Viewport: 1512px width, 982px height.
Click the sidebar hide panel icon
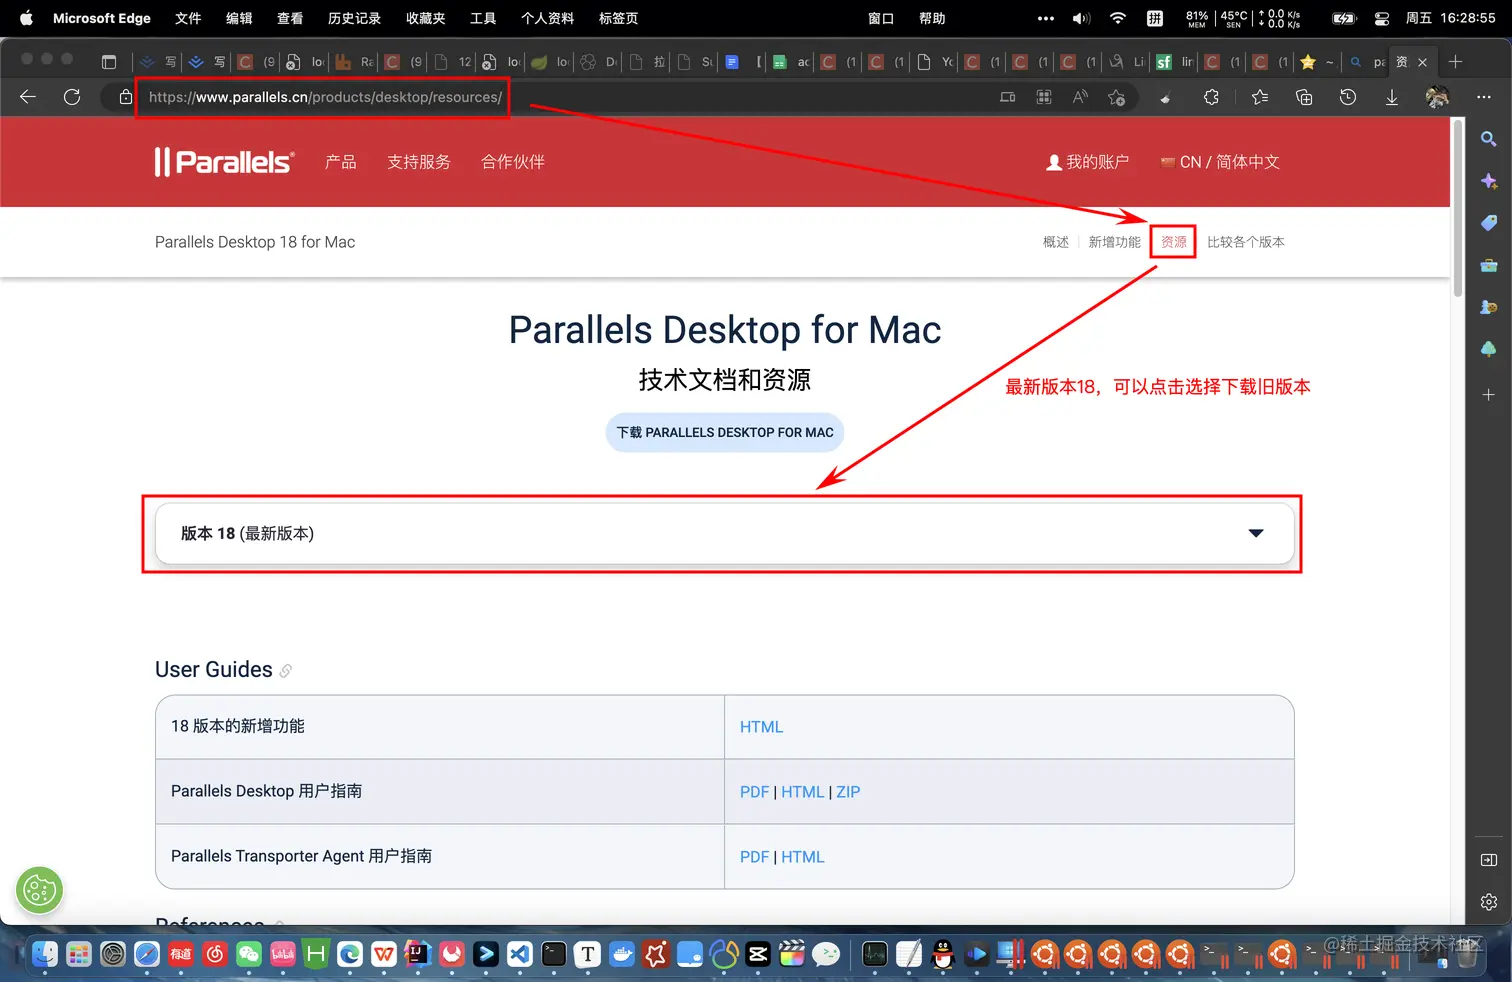[1489, 860]
